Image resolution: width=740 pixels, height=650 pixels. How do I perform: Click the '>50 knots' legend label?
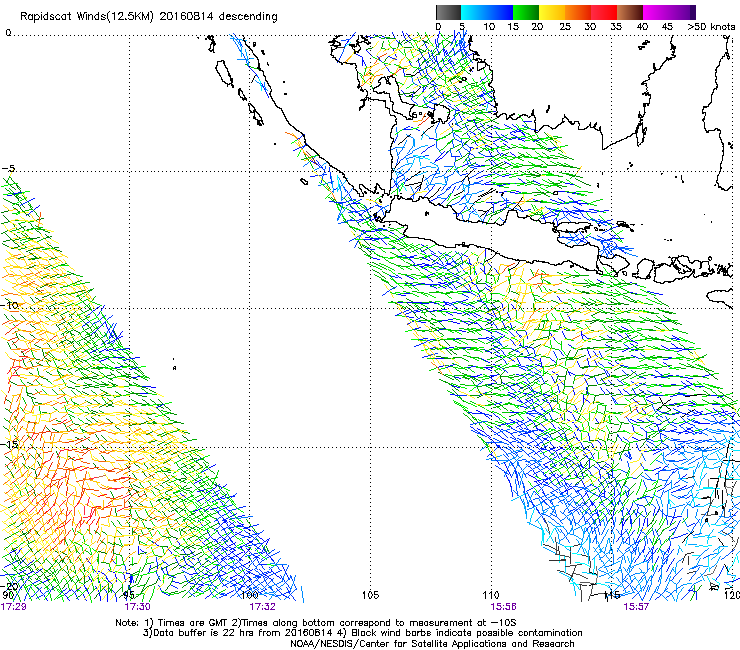[x=711, y=26]
